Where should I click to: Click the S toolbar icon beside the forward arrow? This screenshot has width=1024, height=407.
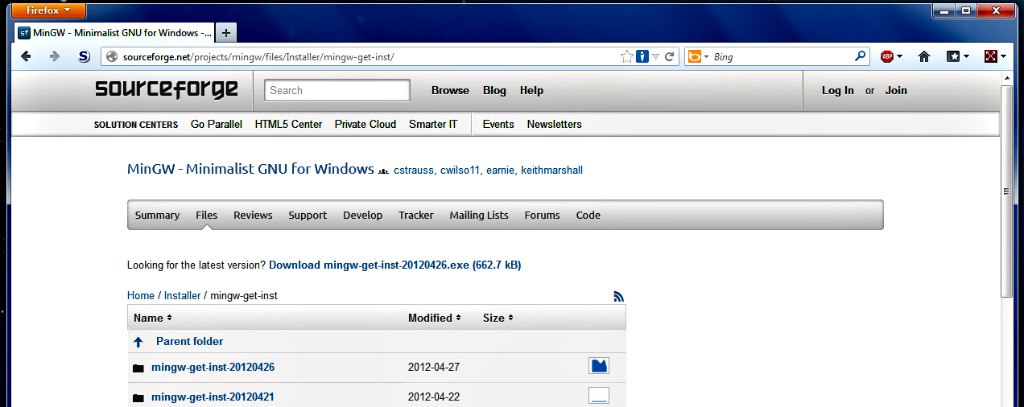click(84, 57)
